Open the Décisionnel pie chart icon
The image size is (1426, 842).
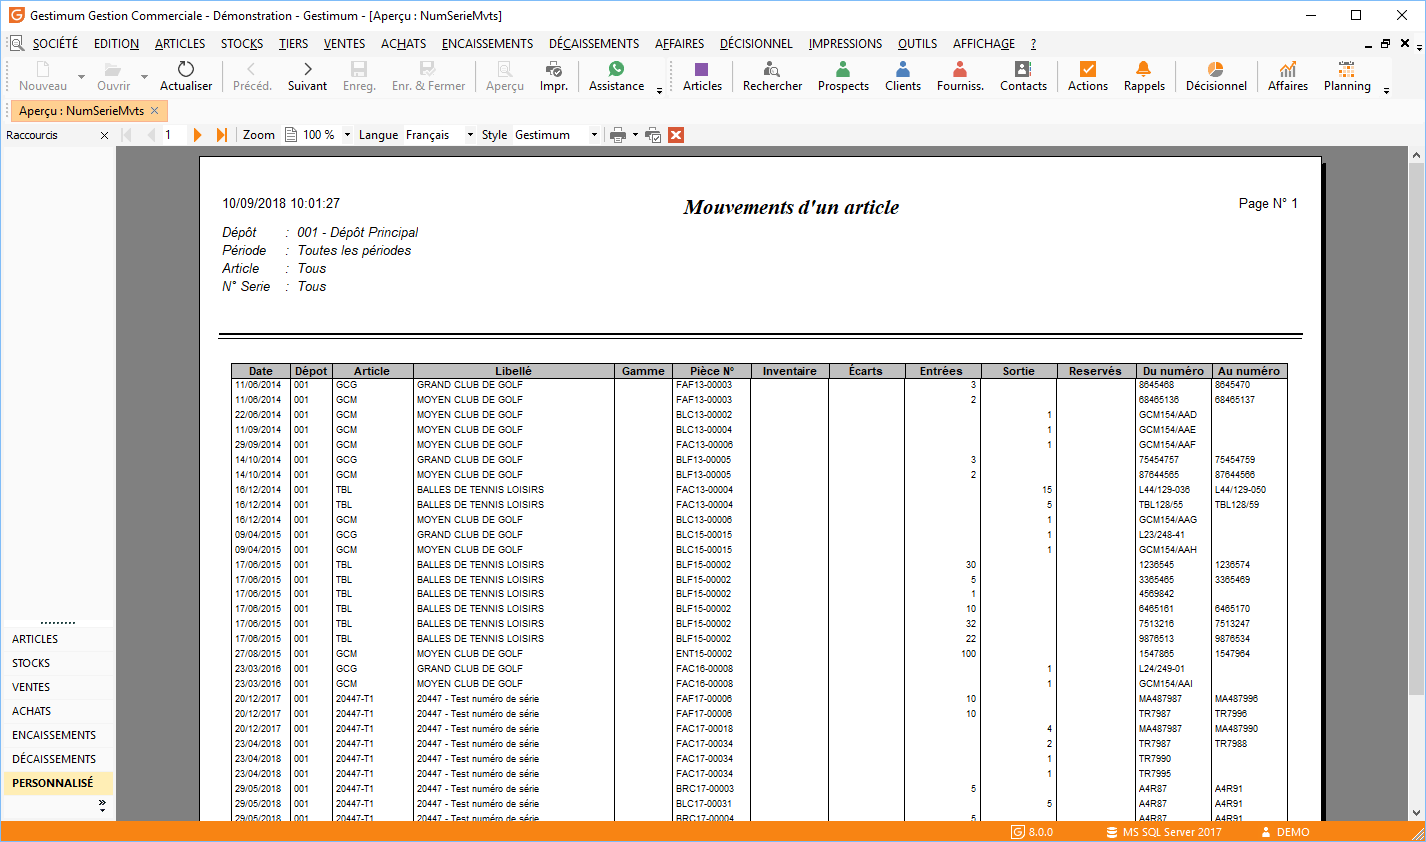point(1216,69)
